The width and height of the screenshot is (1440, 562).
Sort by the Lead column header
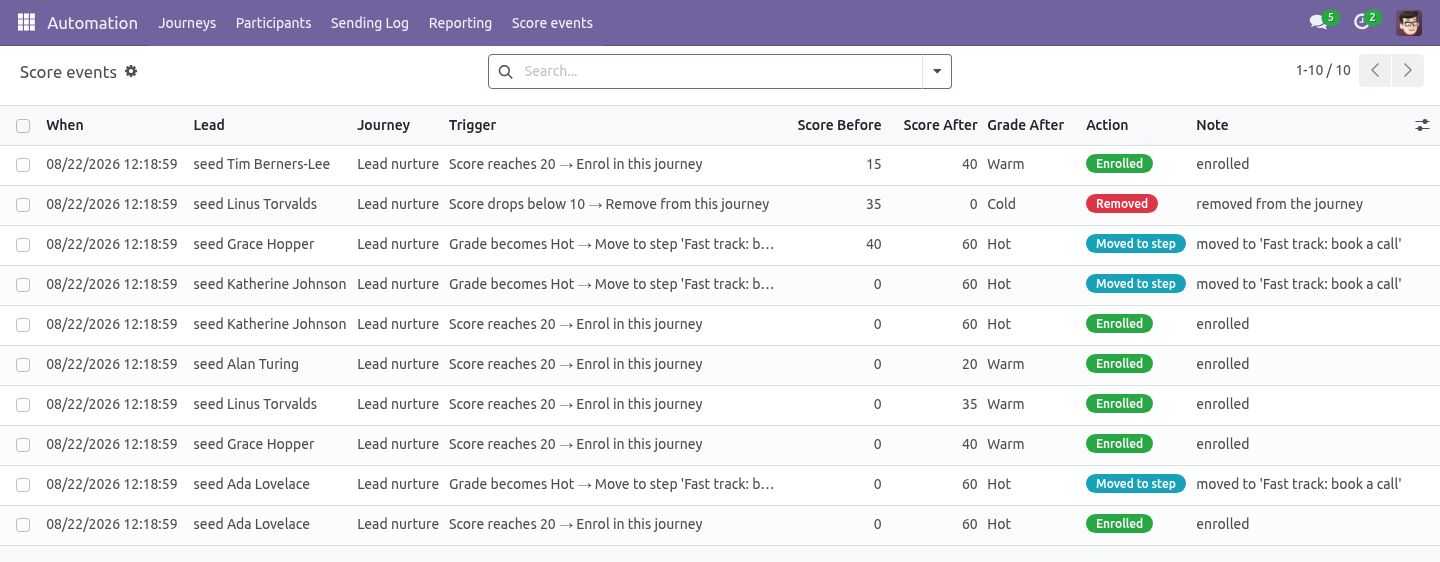209,125
